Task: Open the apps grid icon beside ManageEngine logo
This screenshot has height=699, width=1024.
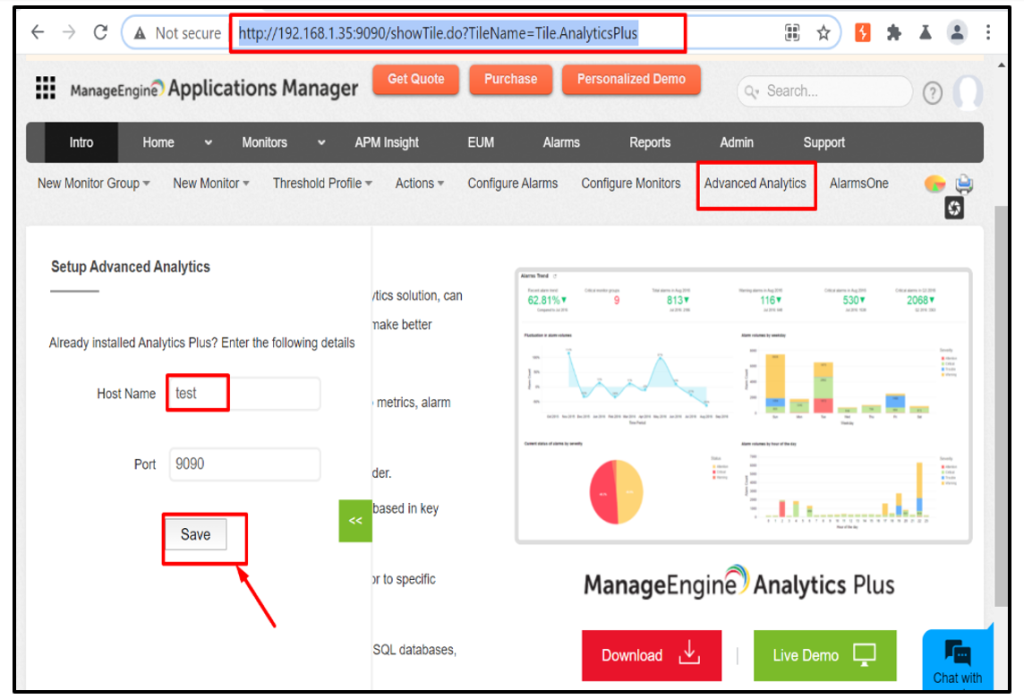Action: (x=46, y=88)
